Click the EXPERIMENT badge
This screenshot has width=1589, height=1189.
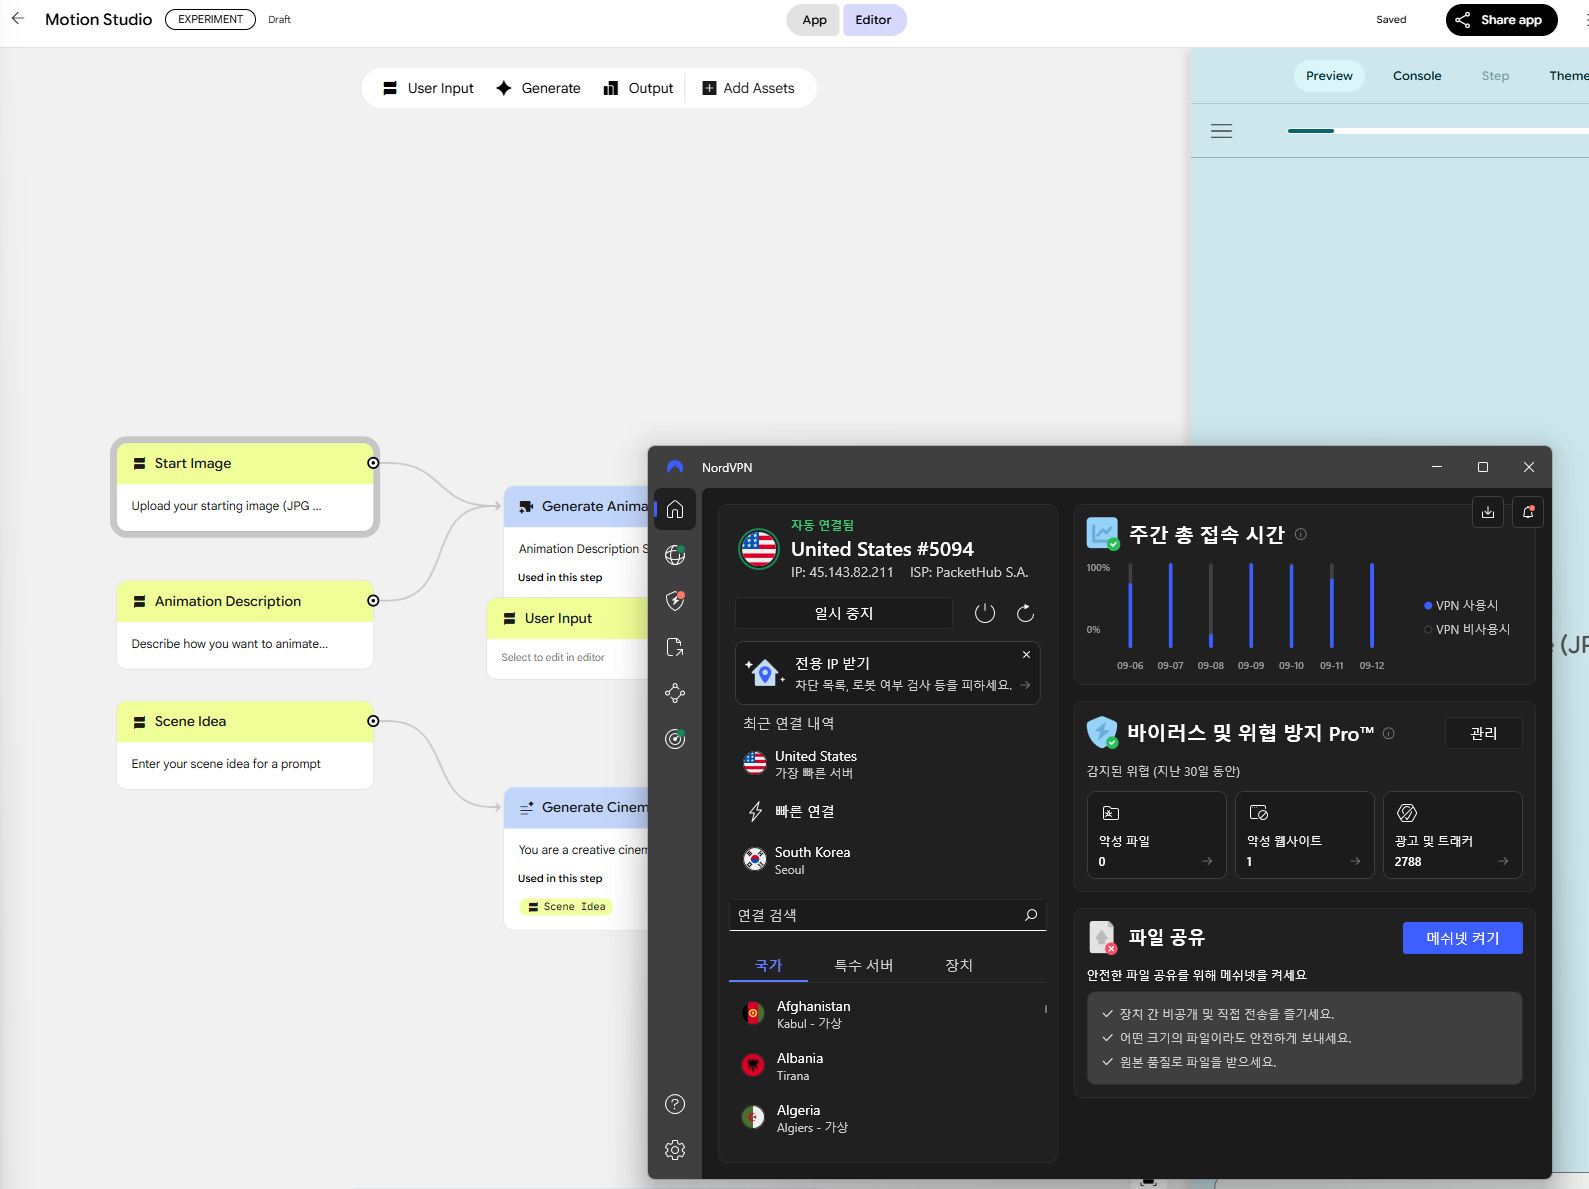[x=210, y=19]
